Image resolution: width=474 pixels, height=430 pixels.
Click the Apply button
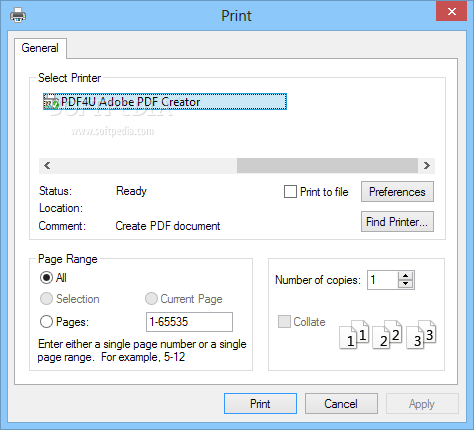(422, 404)
